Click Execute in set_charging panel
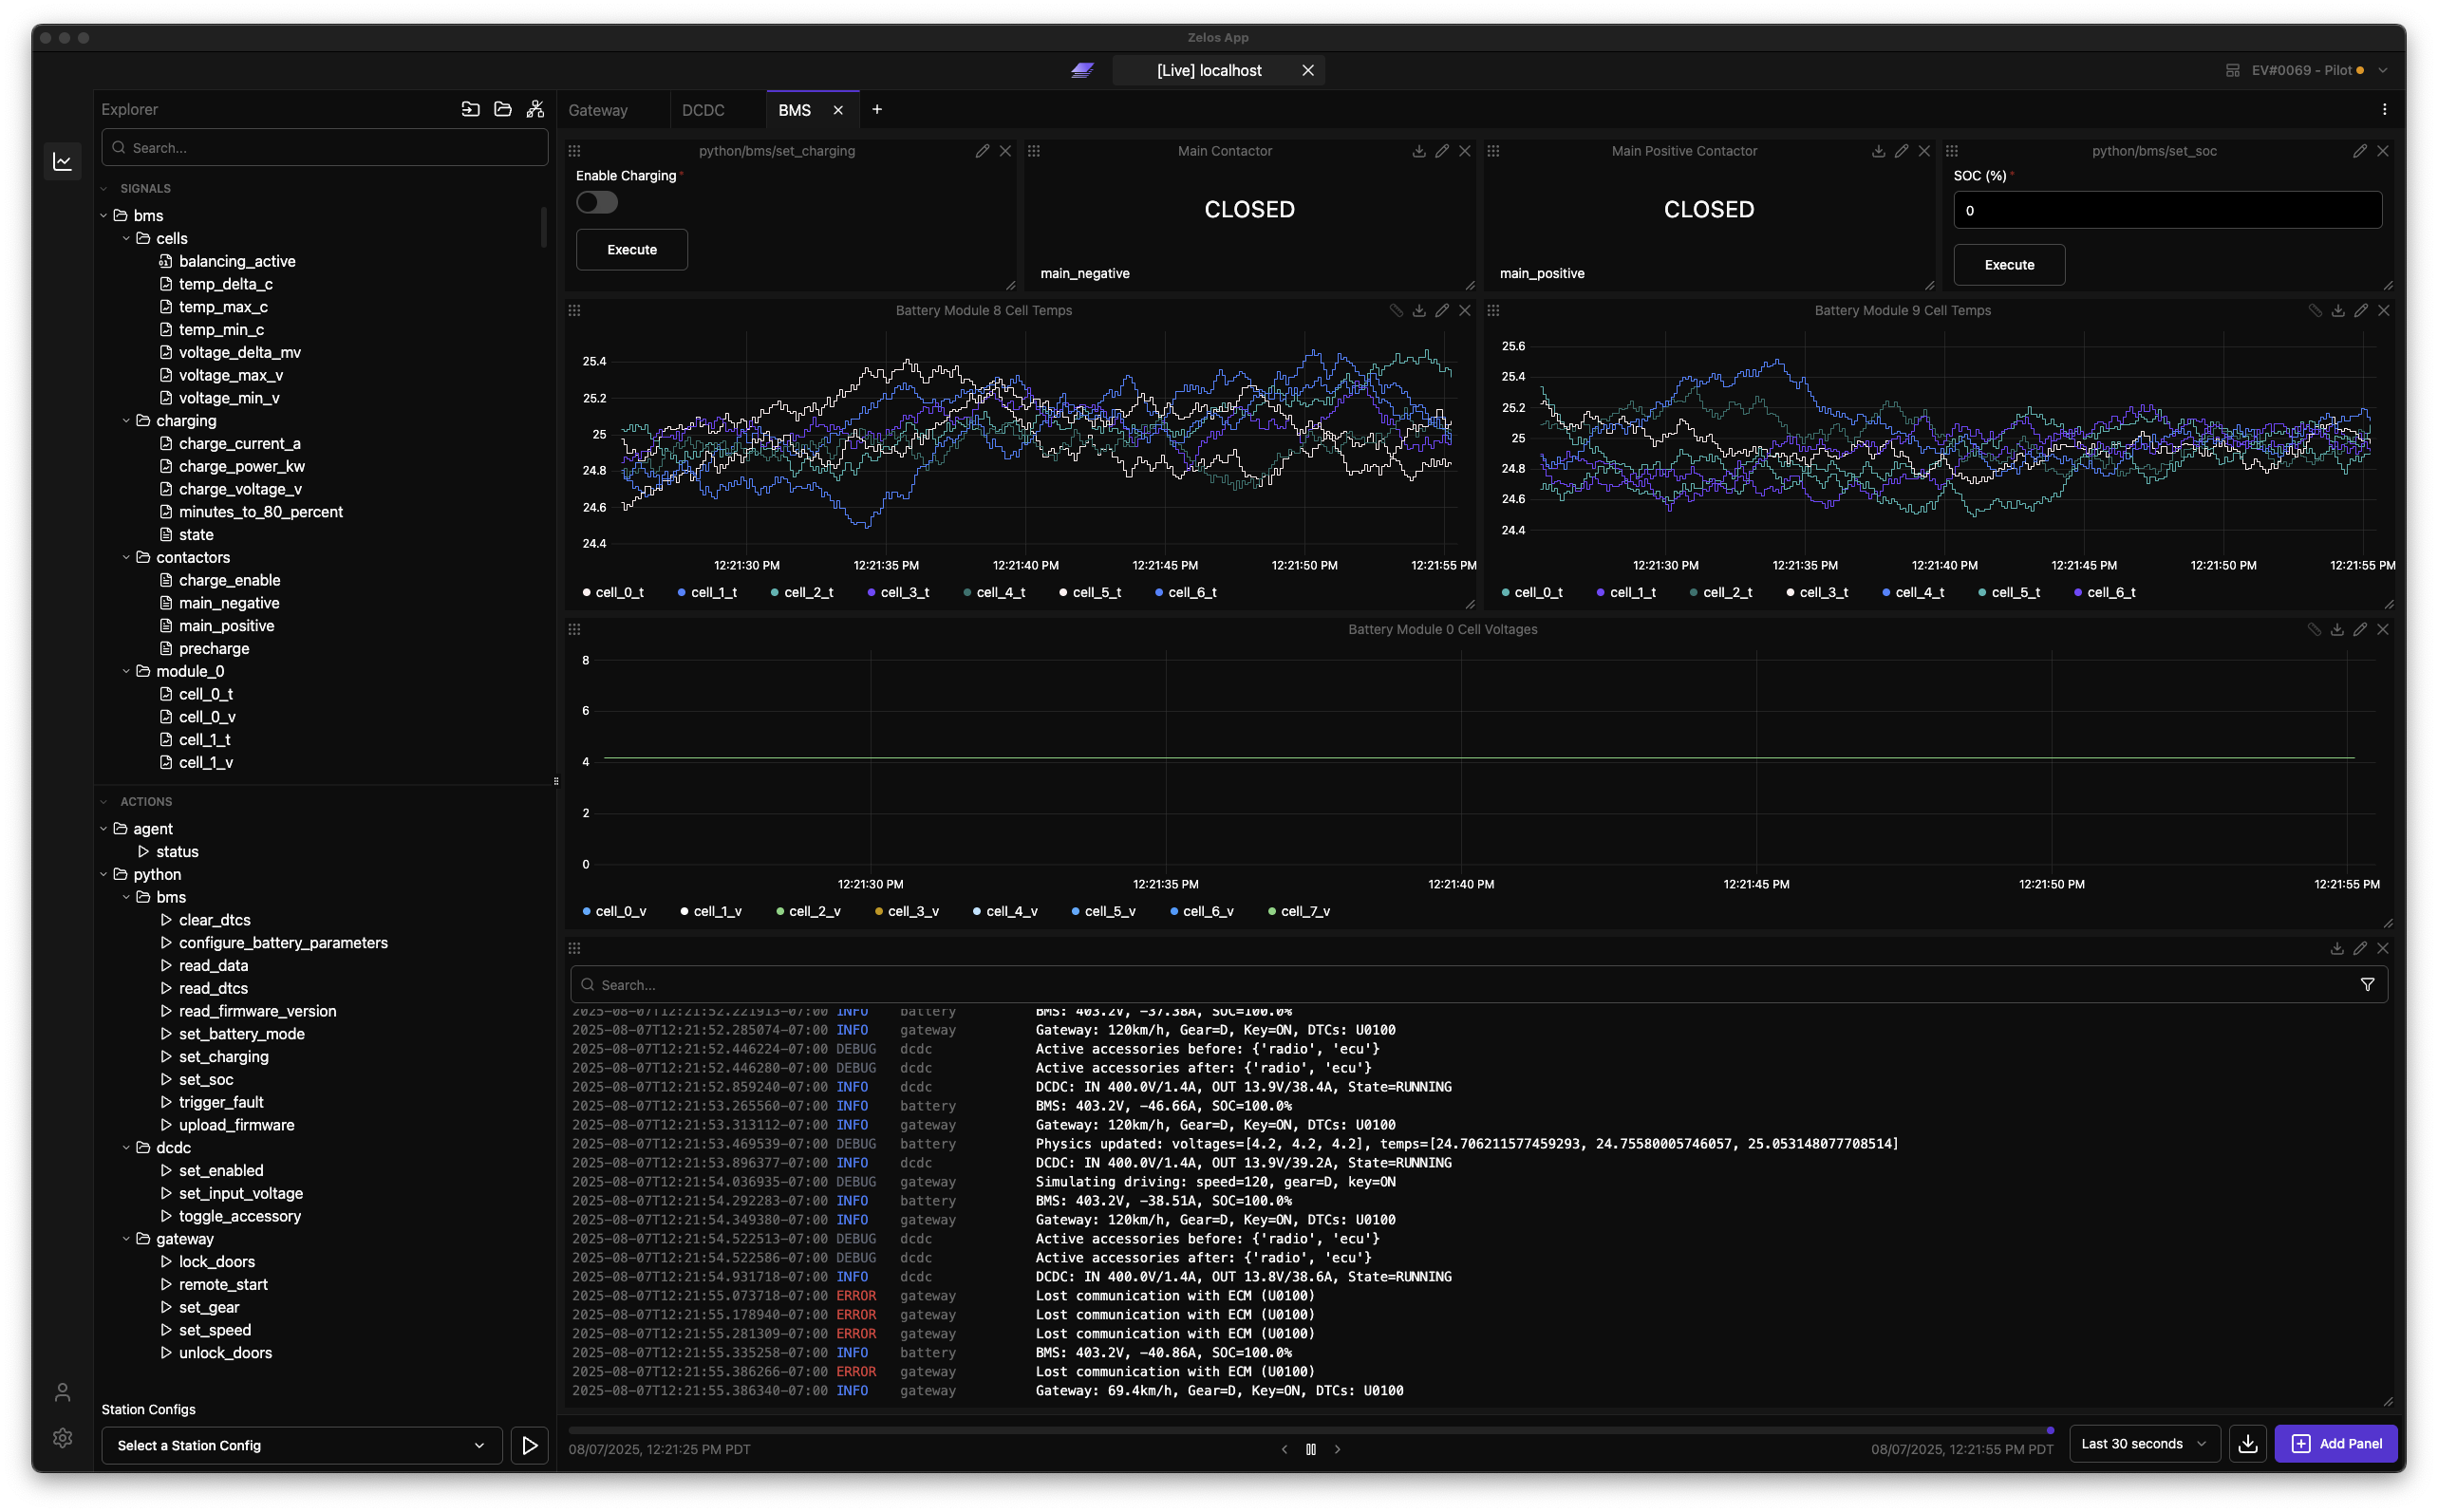This screenshot has height=1512, width=2438. [632, 250]
